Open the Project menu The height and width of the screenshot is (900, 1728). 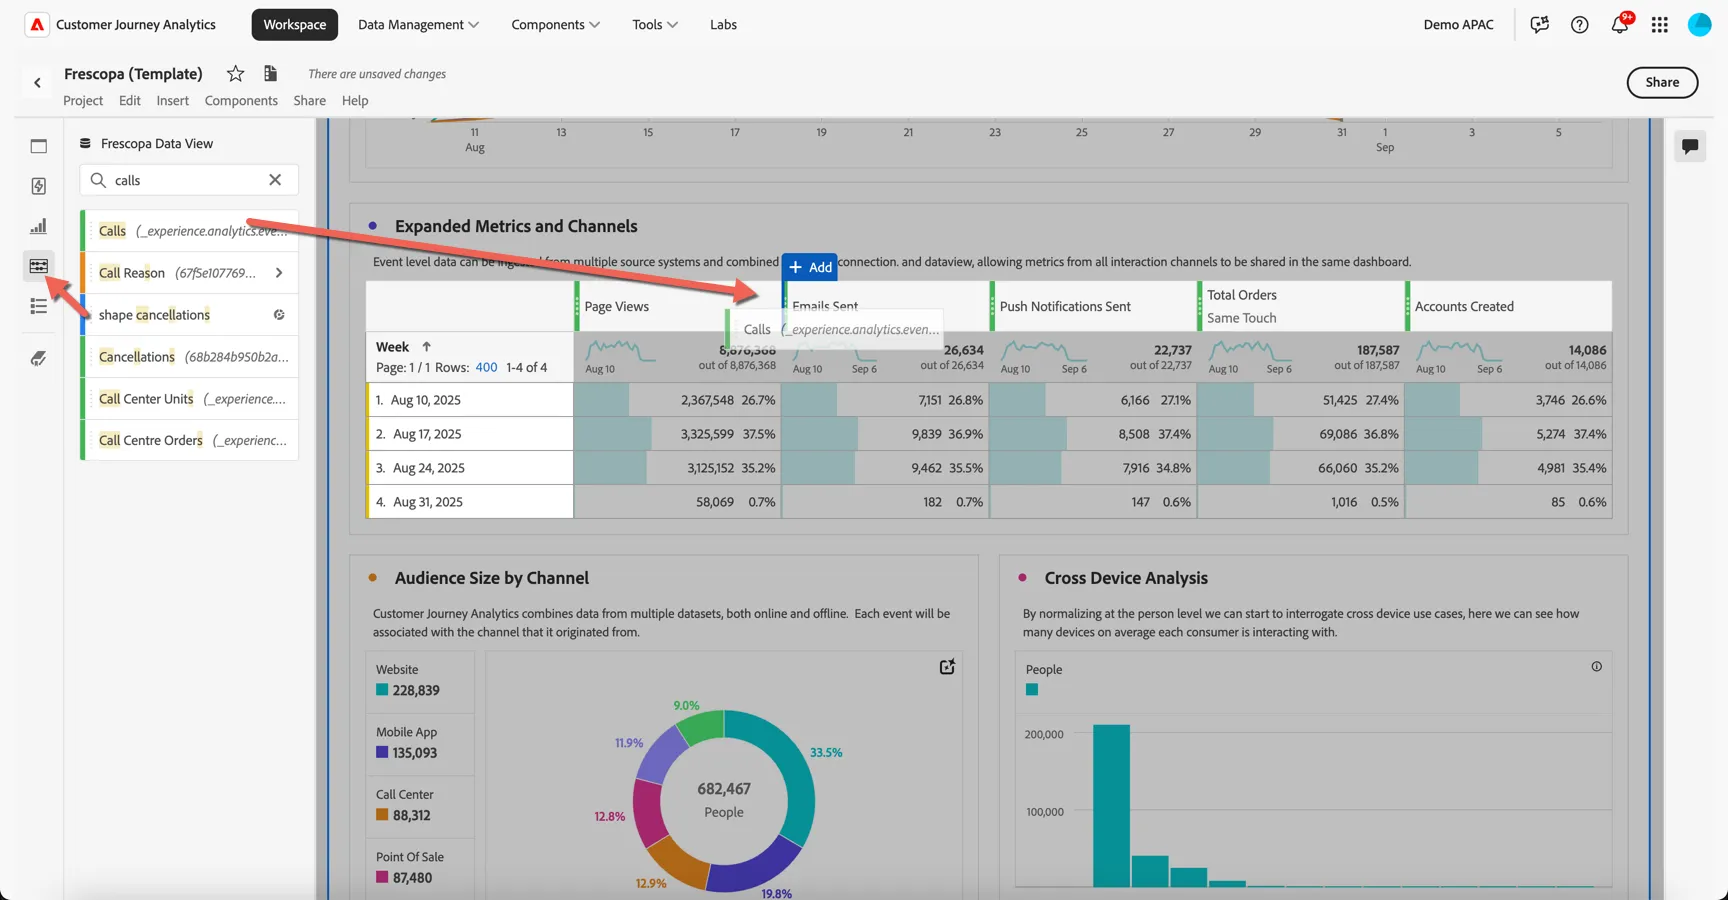[83, 101]
